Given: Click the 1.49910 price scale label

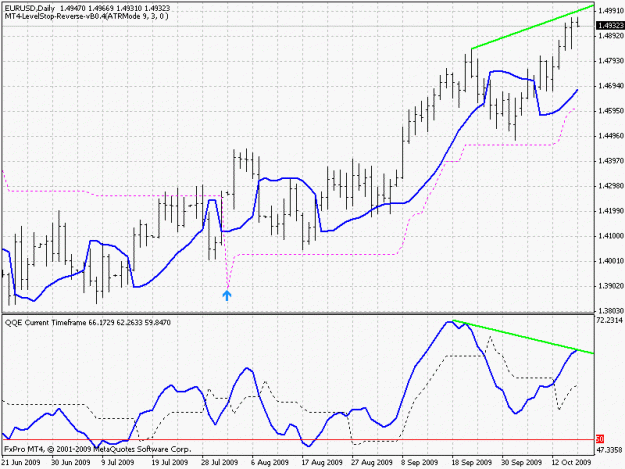Looking at the screenshot, I should click(x=611, y=11).
